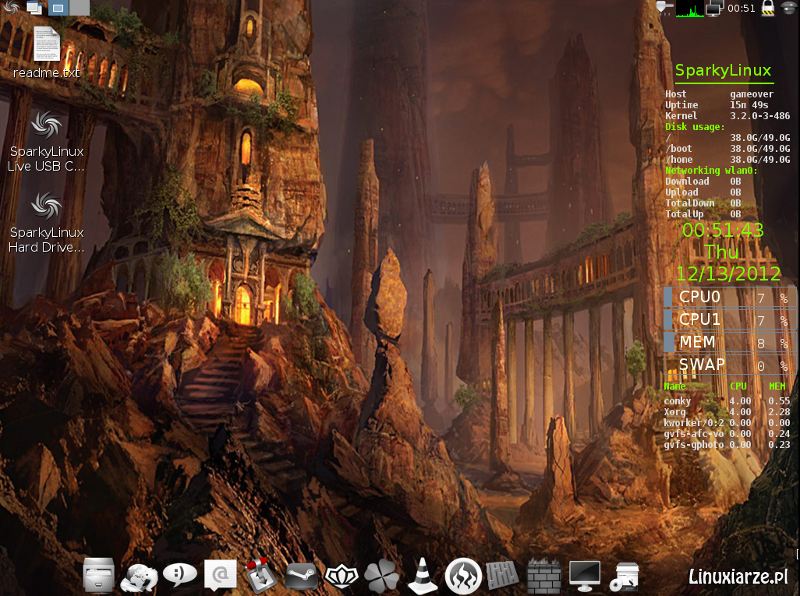Launch the disc-burning flame dock icon
Screen dimensions: 800x596
coord(465,575)
